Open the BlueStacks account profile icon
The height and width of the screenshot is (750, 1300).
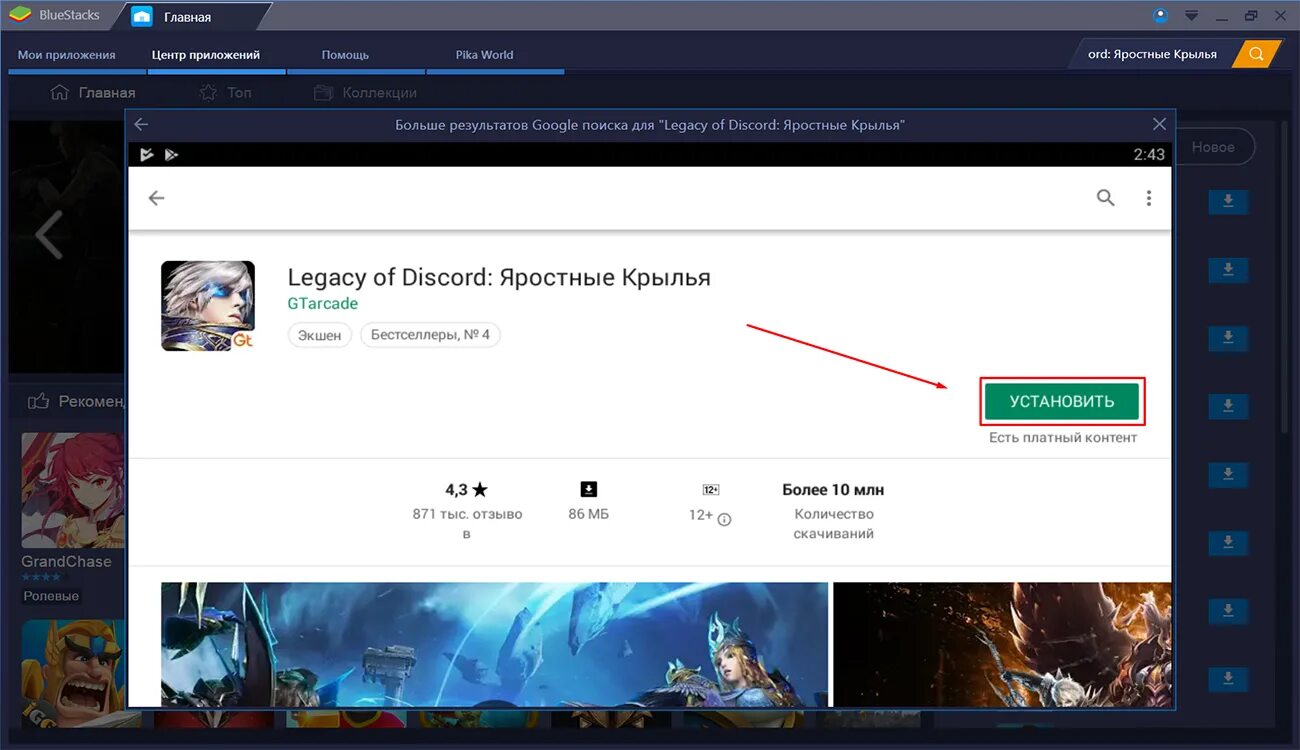tap(1160, 15)
